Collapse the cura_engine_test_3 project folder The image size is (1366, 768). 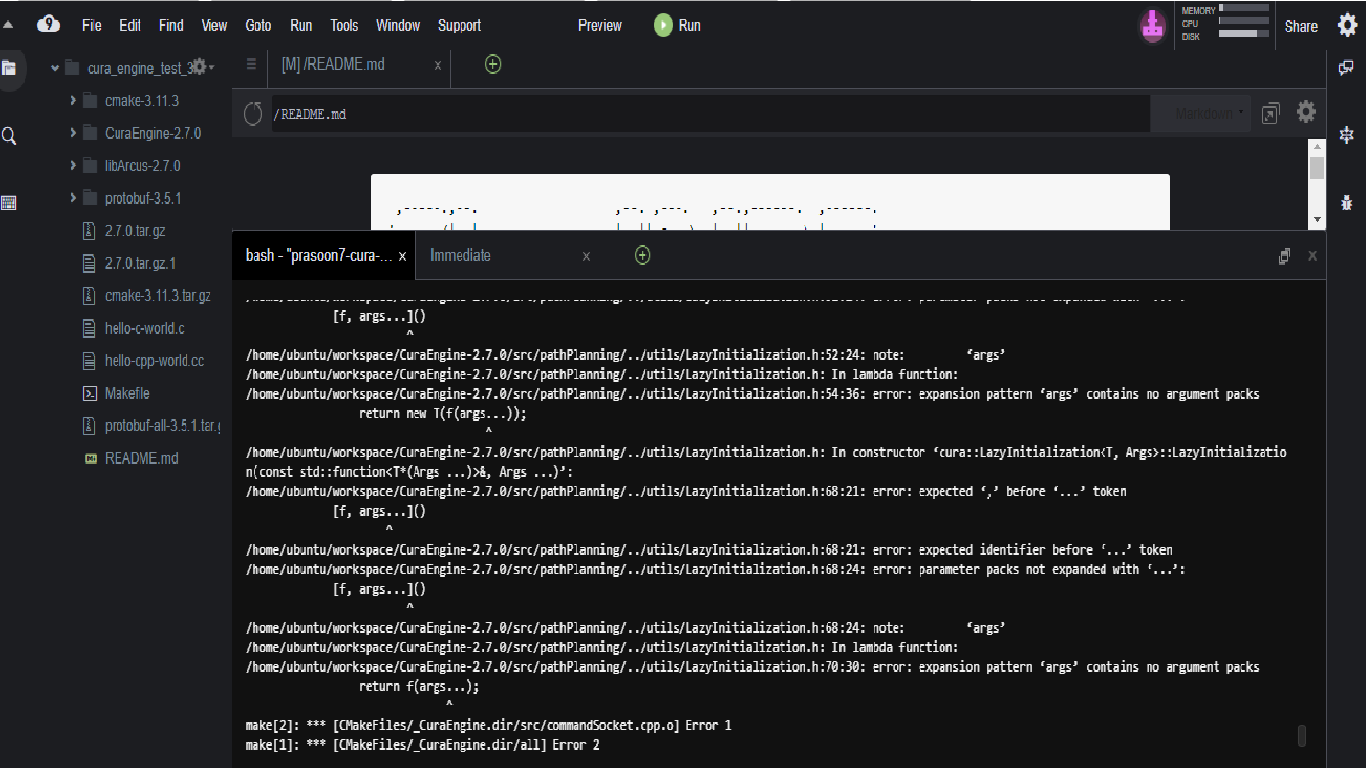point(55,67)
